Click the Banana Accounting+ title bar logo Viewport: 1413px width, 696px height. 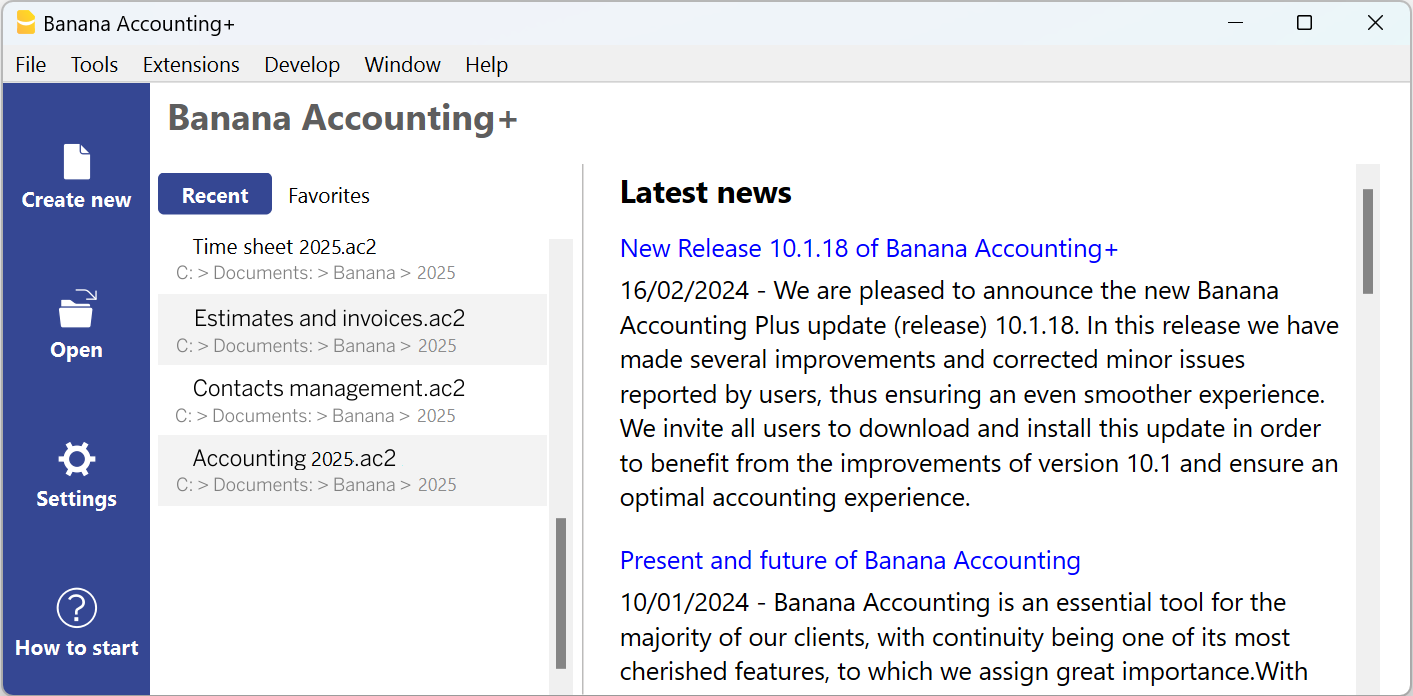tap(26, 23)
